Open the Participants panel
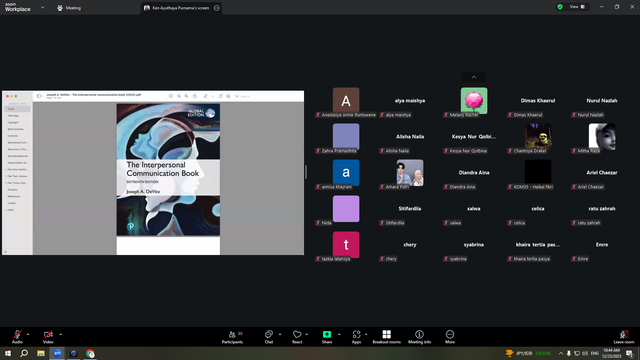640x360 pixels. pos(232,337)
